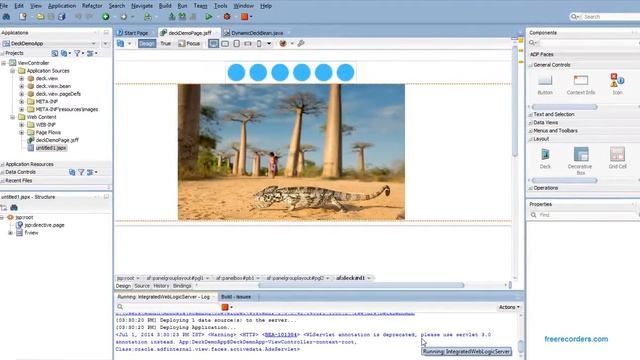
Task: Click the red Terminate icon in main toolbar
Action: pyautogui.click(x=244, y=17)
